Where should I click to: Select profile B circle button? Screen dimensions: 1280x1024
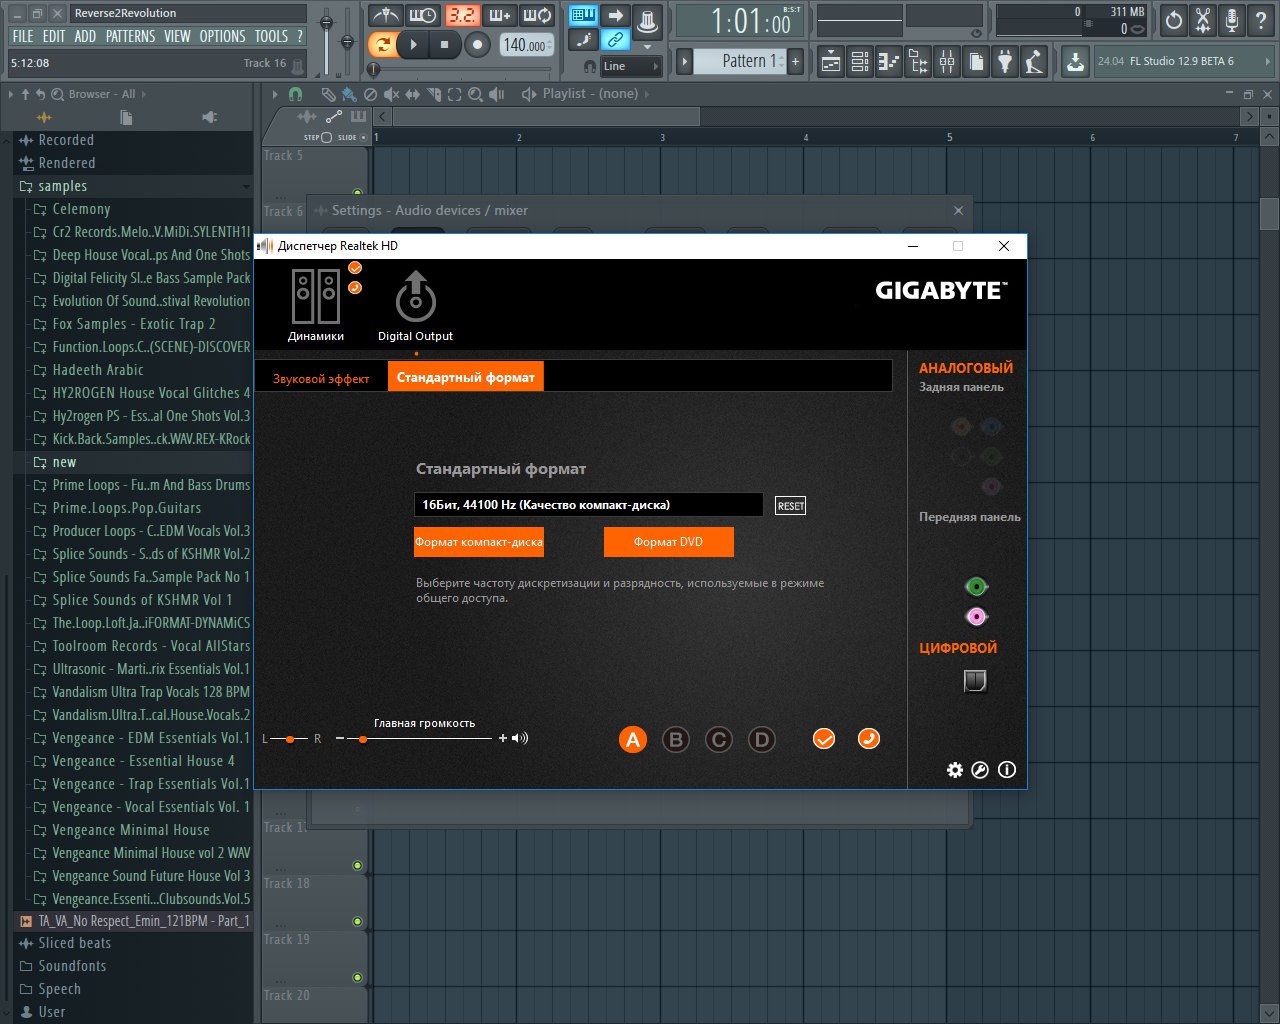pos(676,740)
